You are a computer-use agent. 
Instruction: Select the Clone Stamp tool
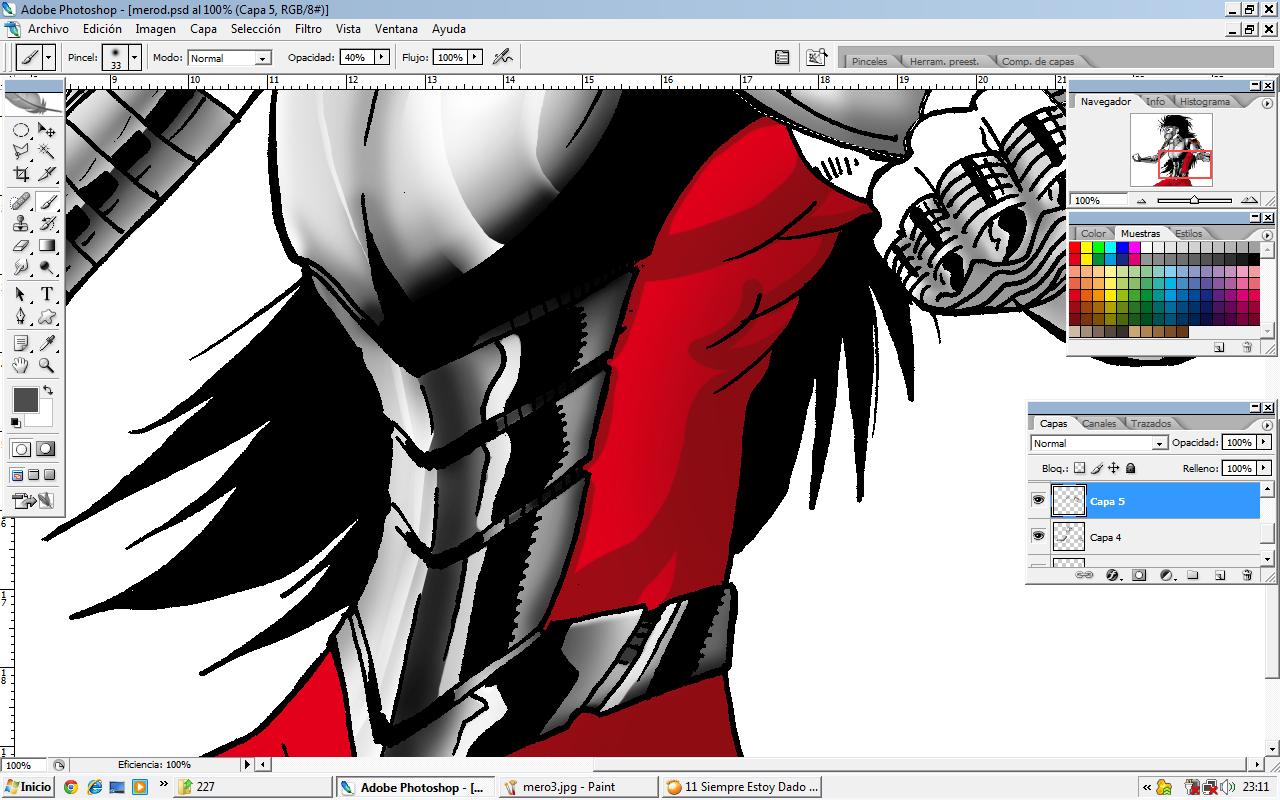pyautogui.click(x=21, y=223)
